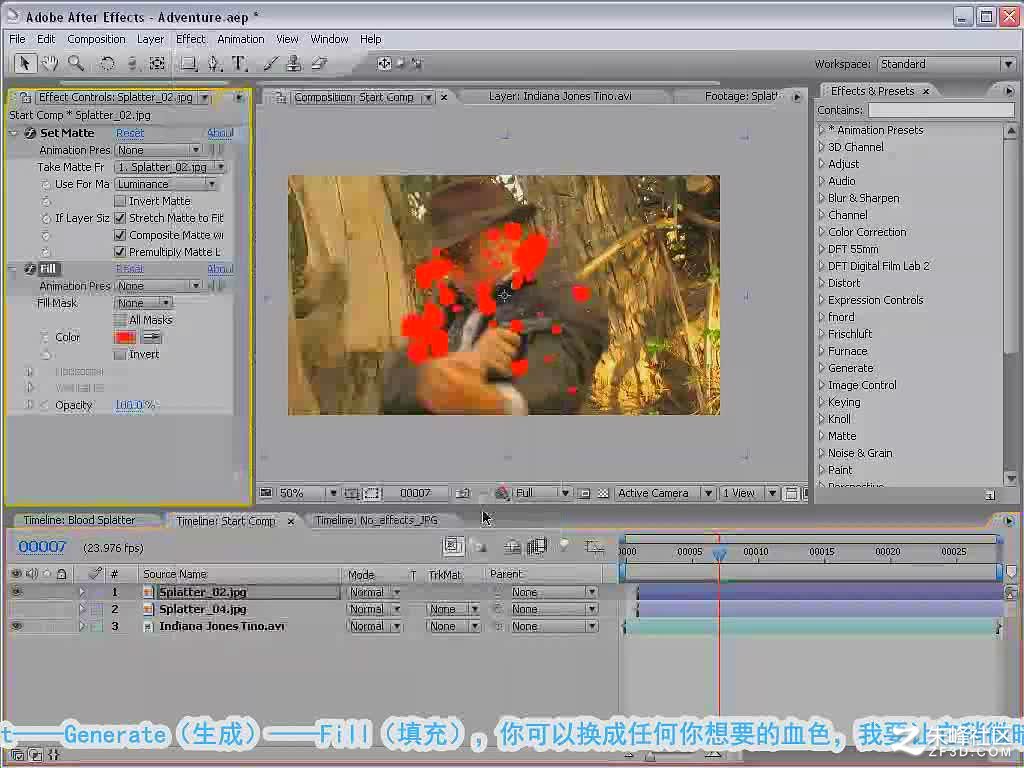This screenshot has height=768, width=1024.
Task: Click the red Fill Color swatch
Action: click(x=125, y=337)
